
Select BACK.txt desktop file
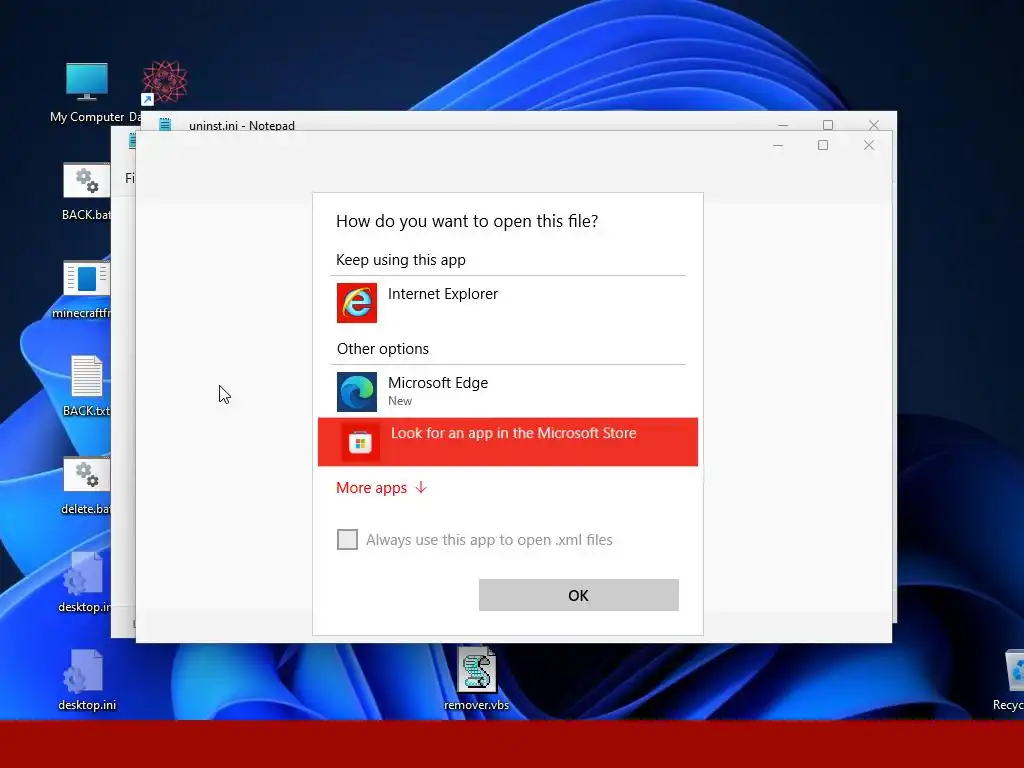tap(86, 376)
